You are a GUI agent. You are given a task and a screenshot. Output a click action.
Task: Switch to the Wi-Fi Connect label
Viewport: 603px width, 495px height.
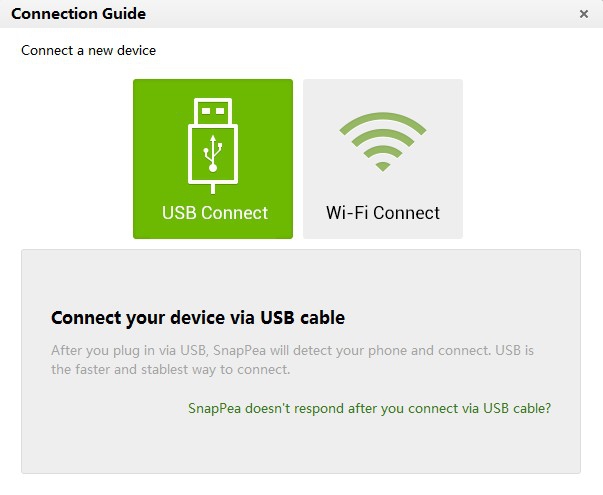383,212
